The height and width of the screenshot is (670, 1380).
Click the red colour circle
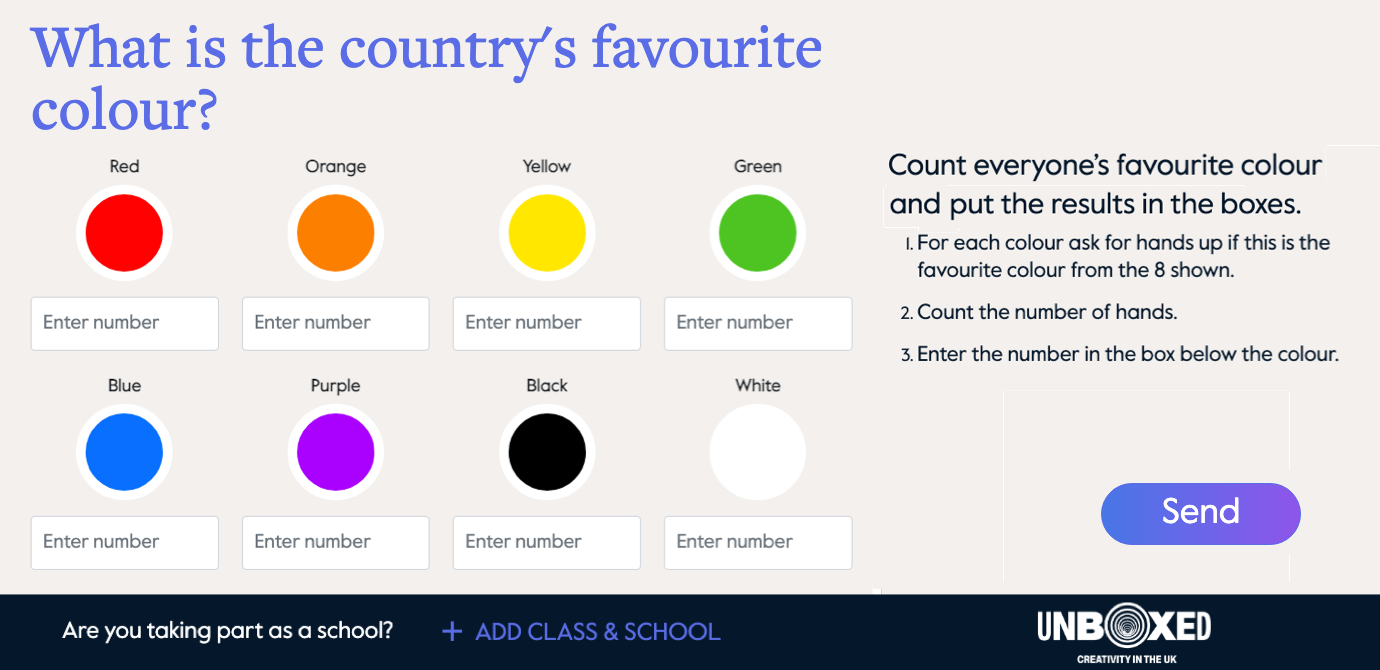[124, 233]
